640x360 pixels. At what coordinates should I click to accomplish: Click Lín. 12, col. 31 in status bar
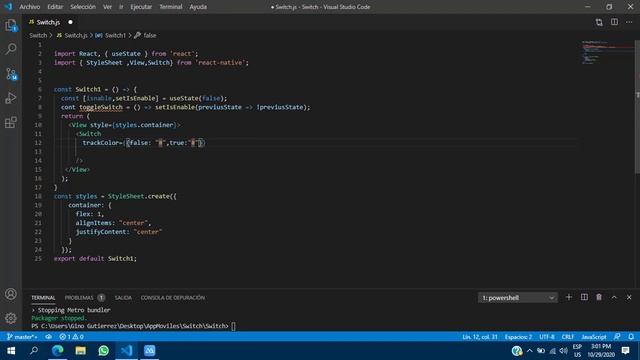point(480,337)
